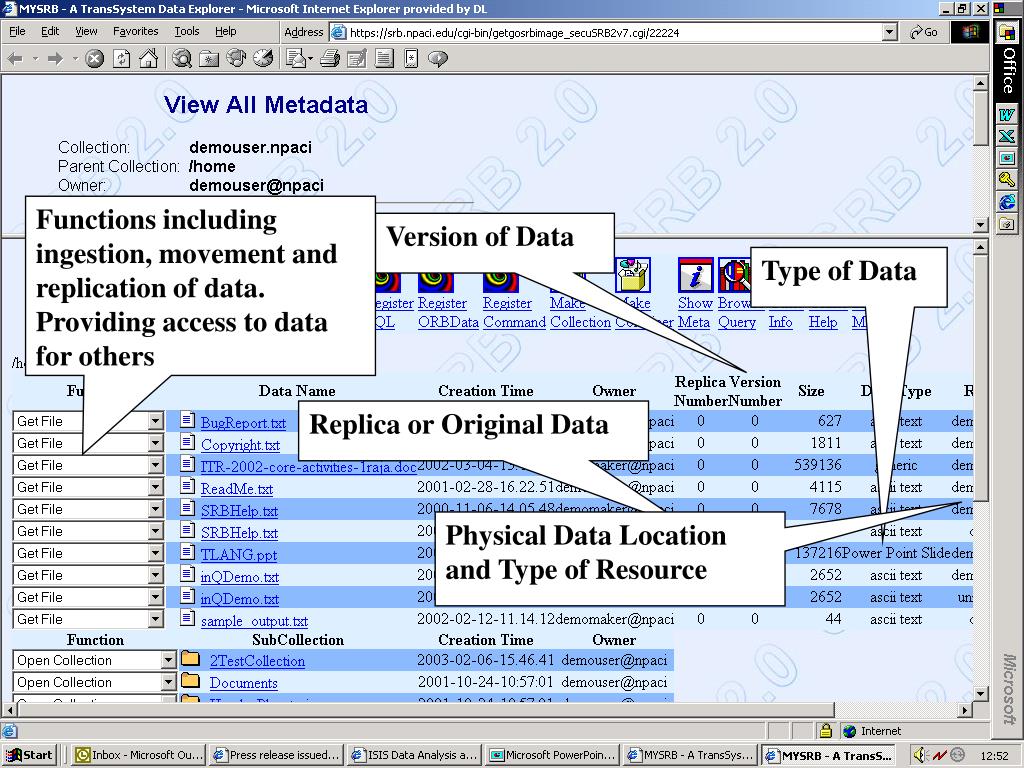Launch PowerPoint from the Office shortcut bar
The width and height of the screenshot is (1024, 768).
(1006, 158)
